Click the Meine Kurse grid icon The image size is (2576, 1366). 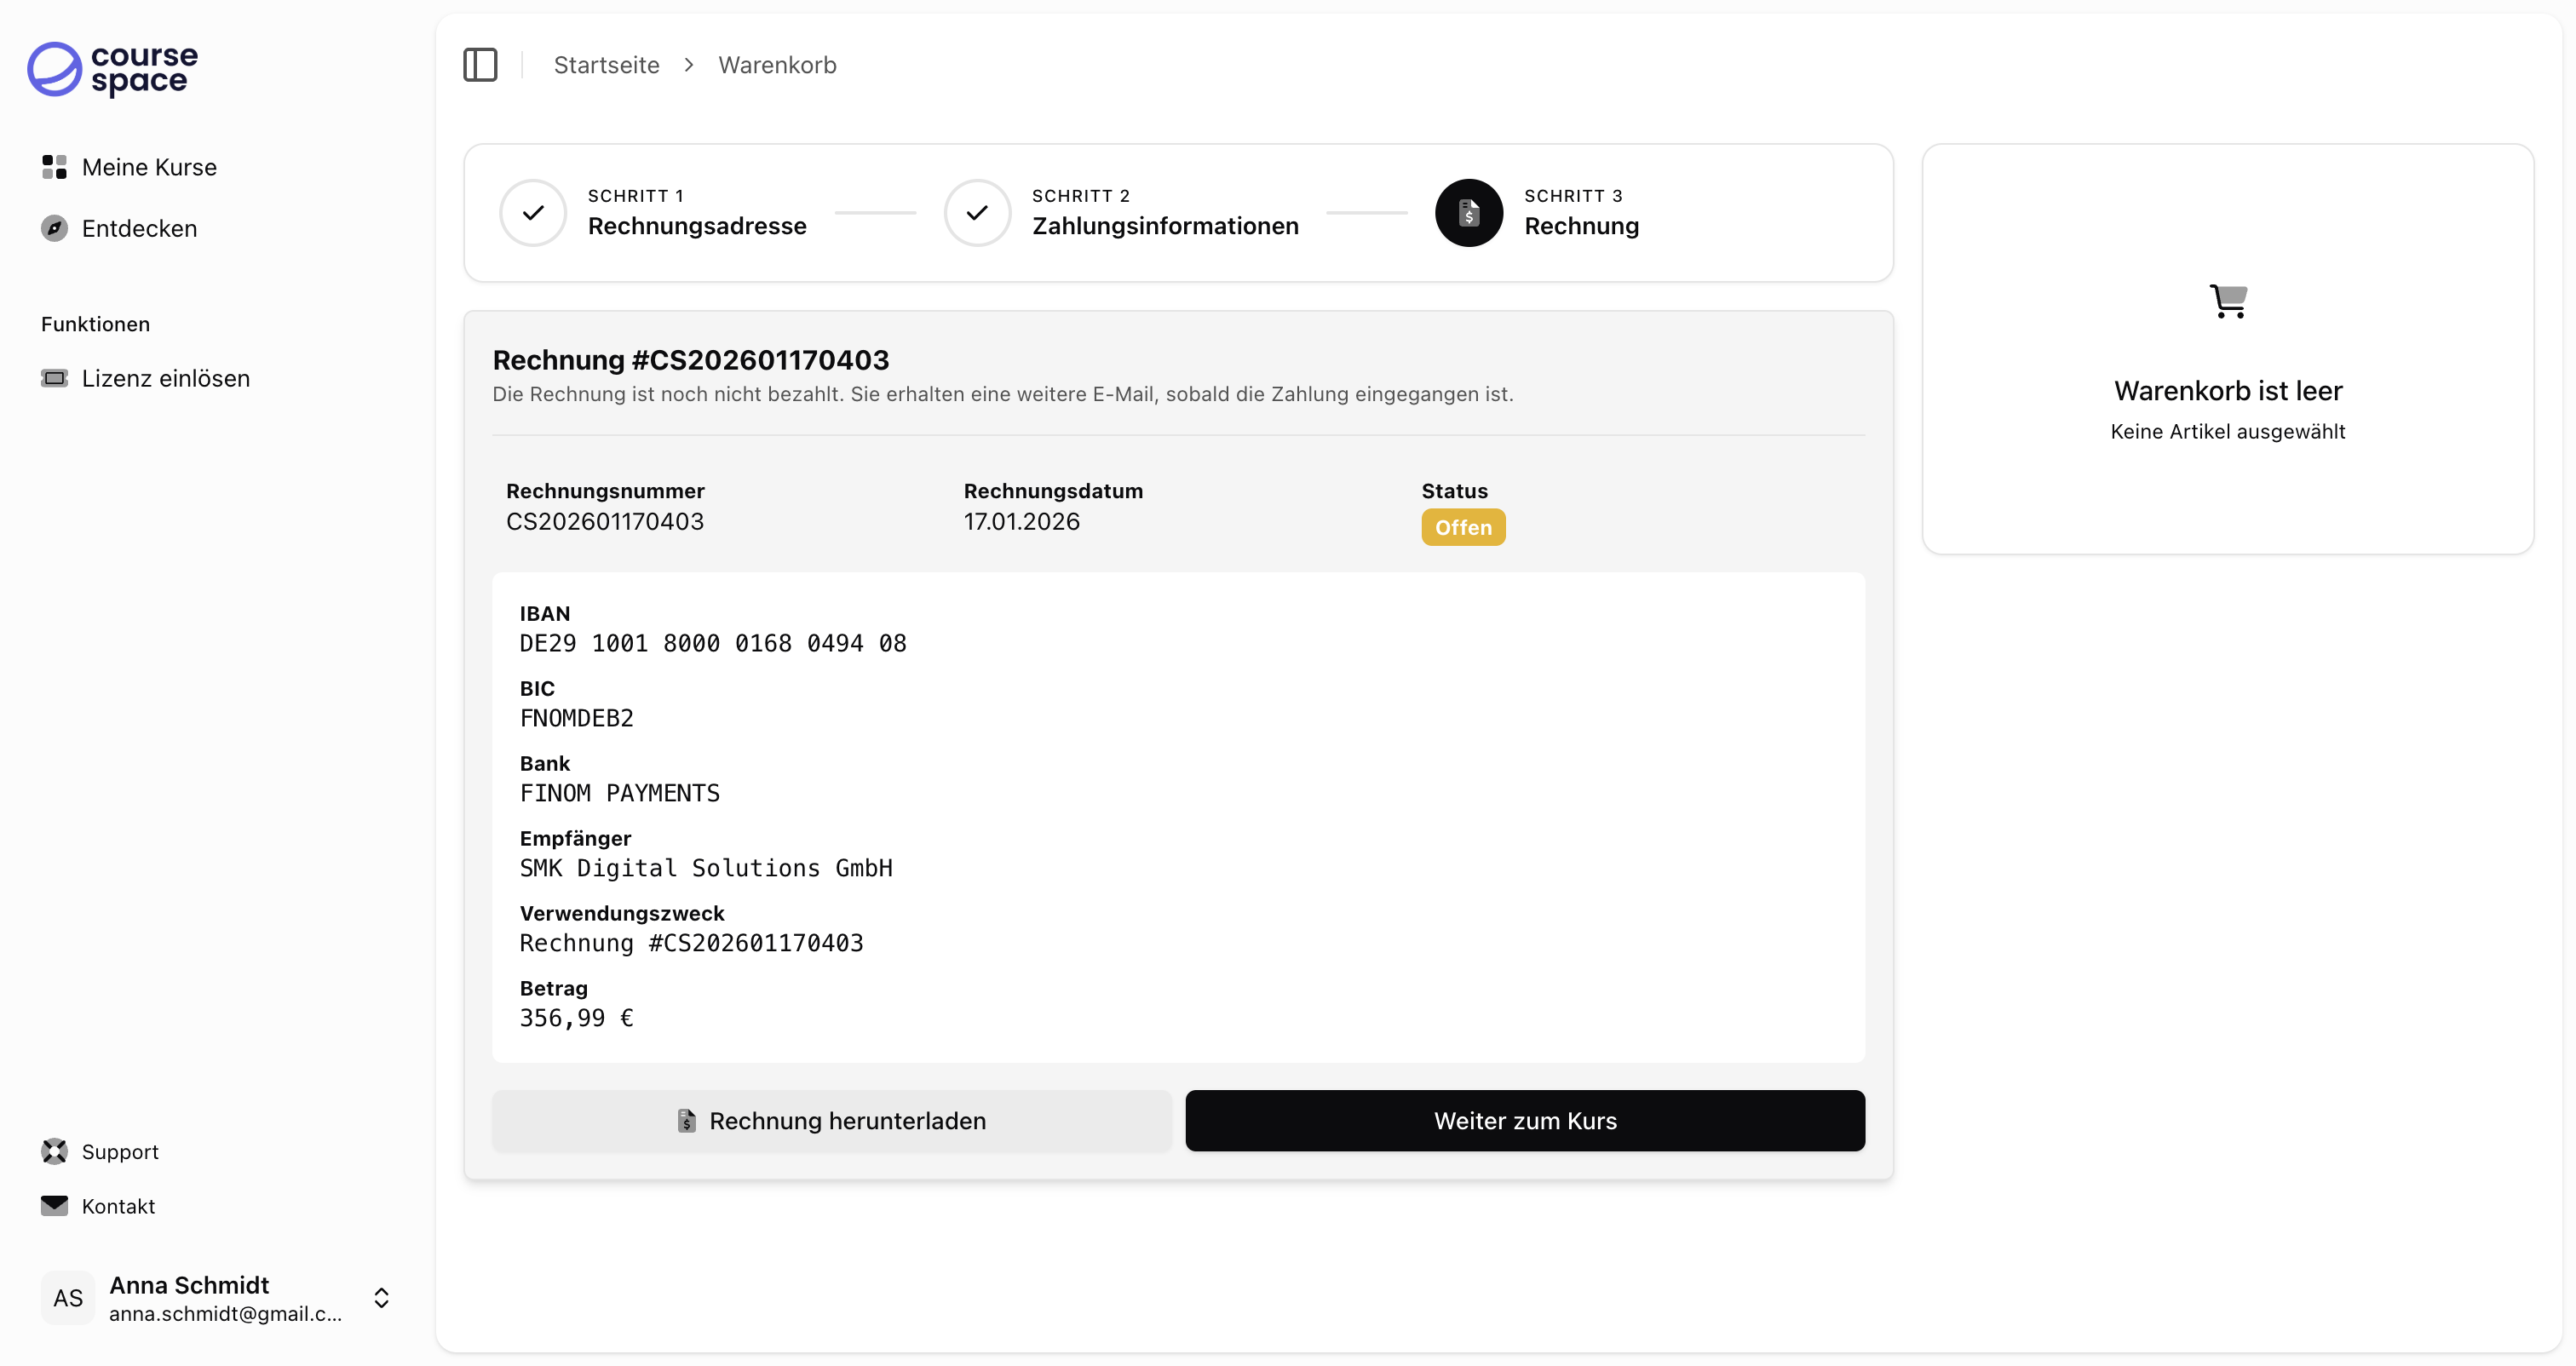(54, 167)
